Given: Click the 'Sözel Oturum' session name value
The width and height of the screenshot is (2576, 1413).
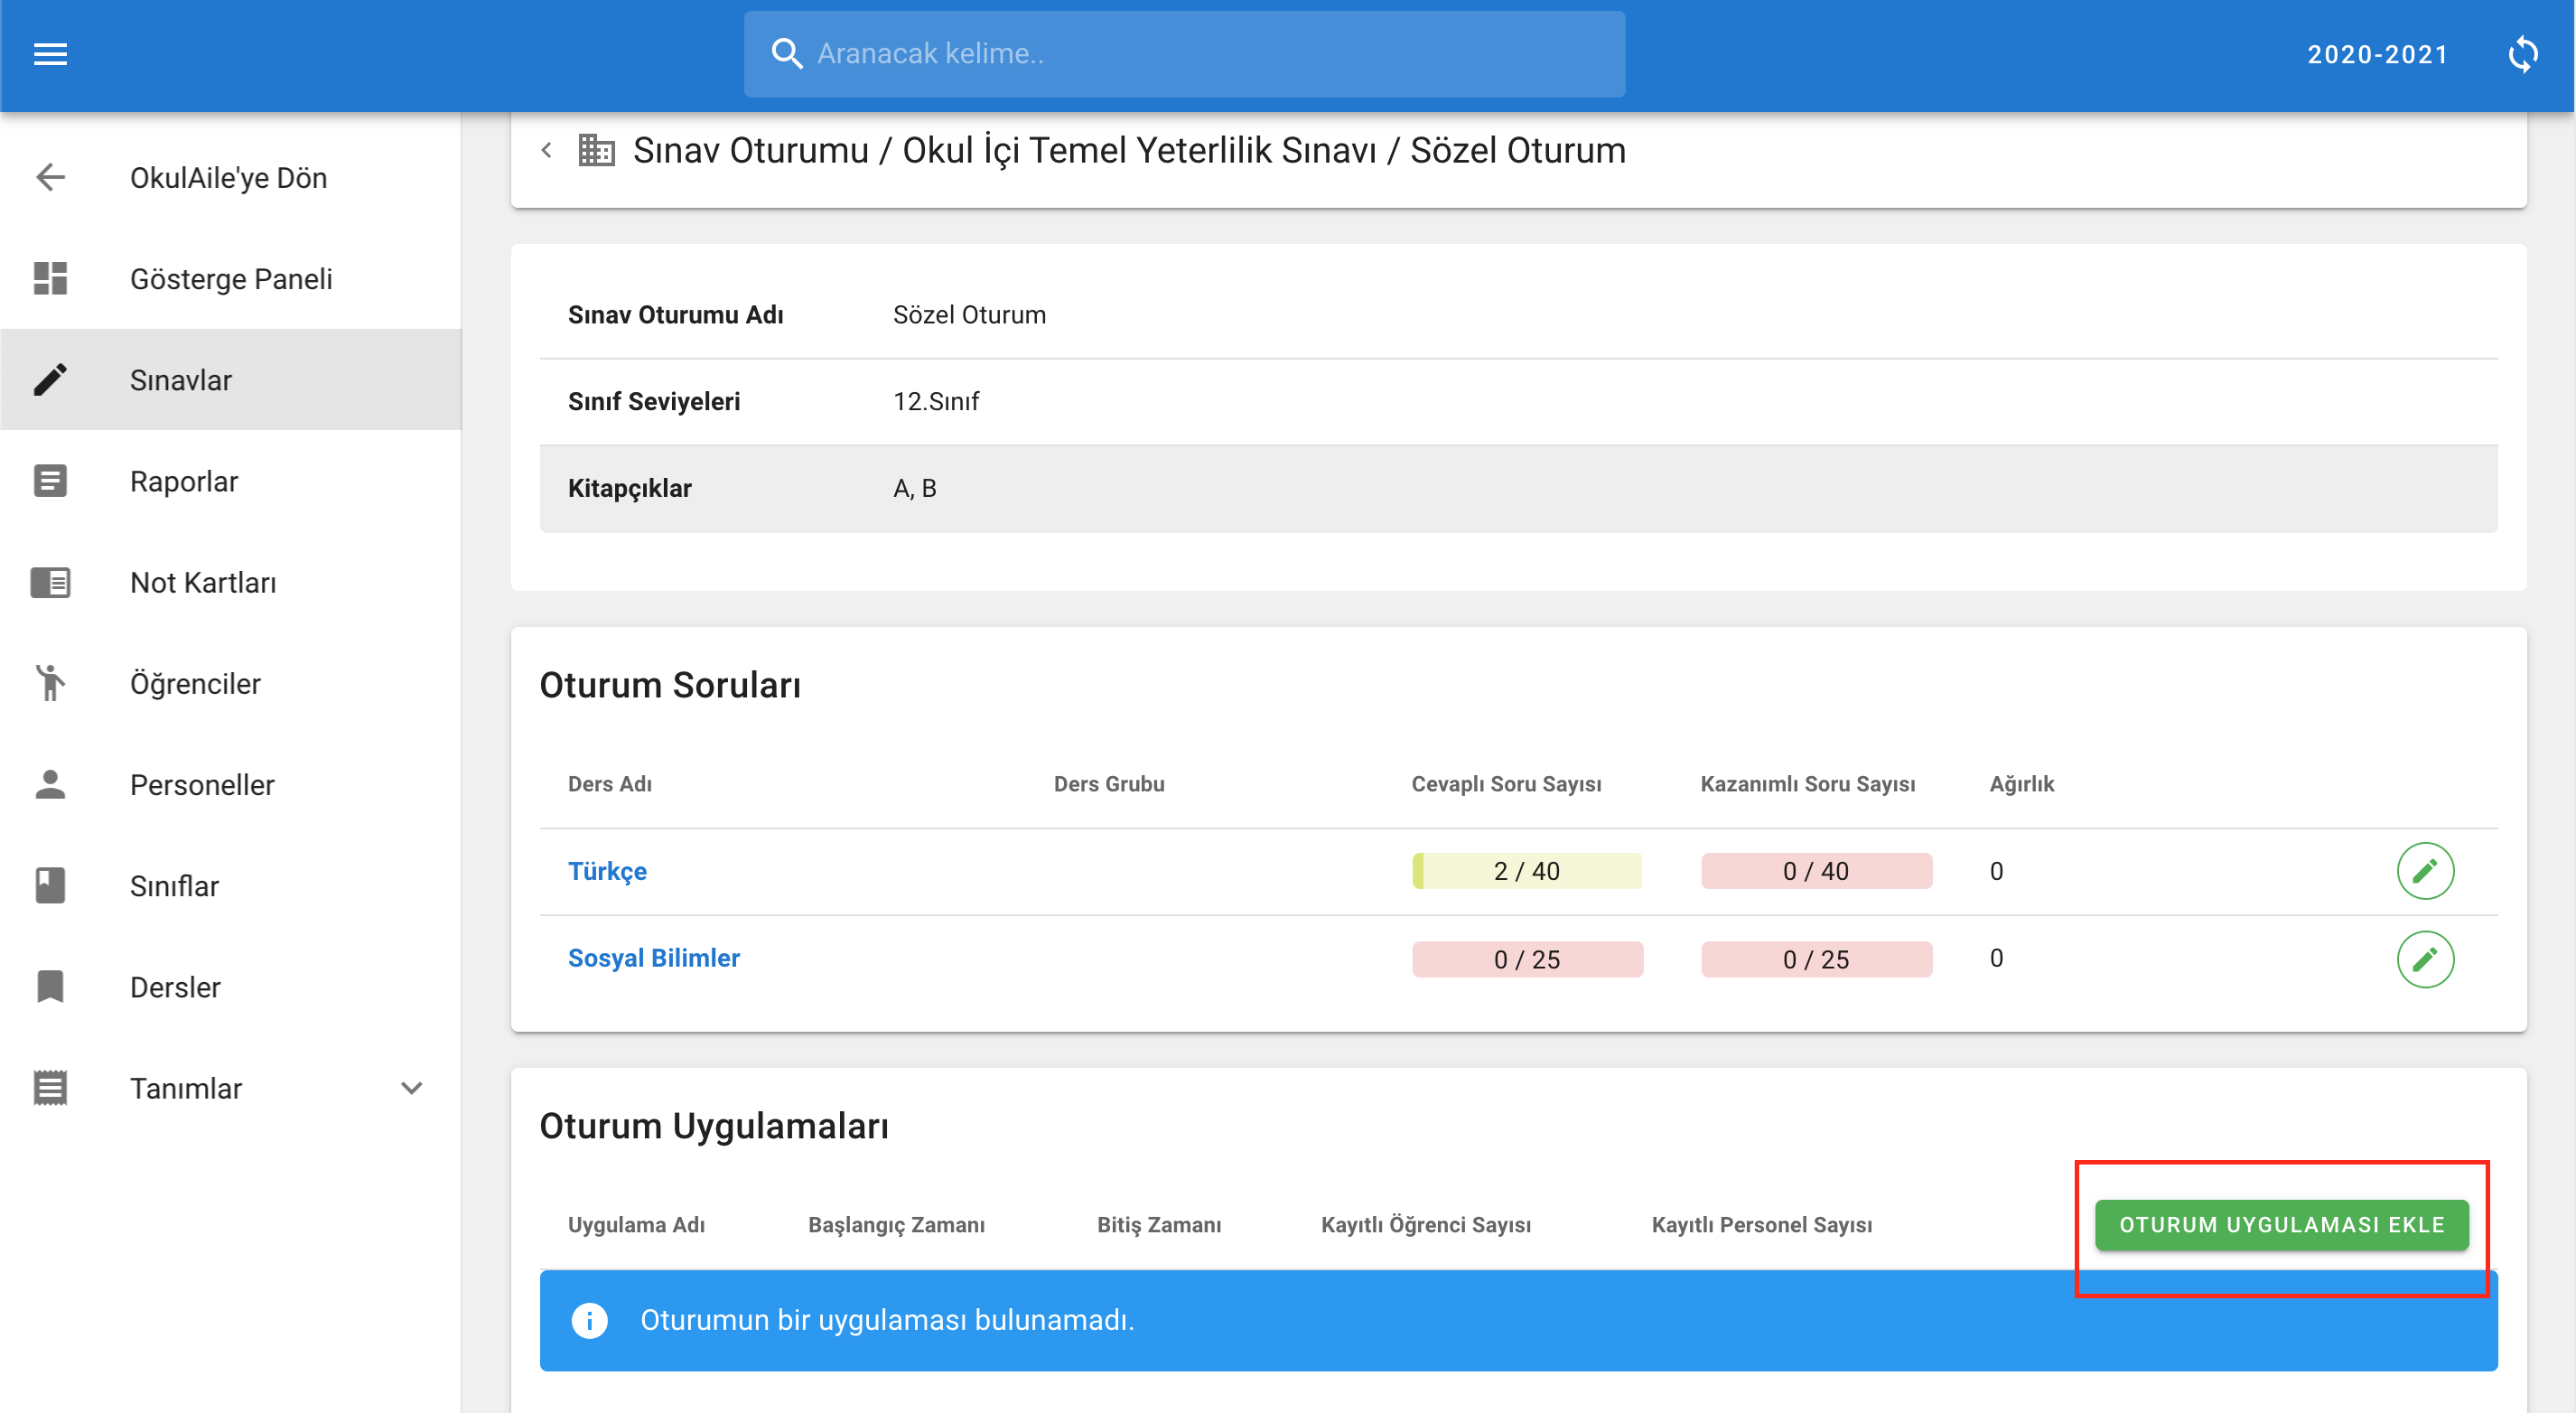Looking at the screenshot, I should click(969, 315).
